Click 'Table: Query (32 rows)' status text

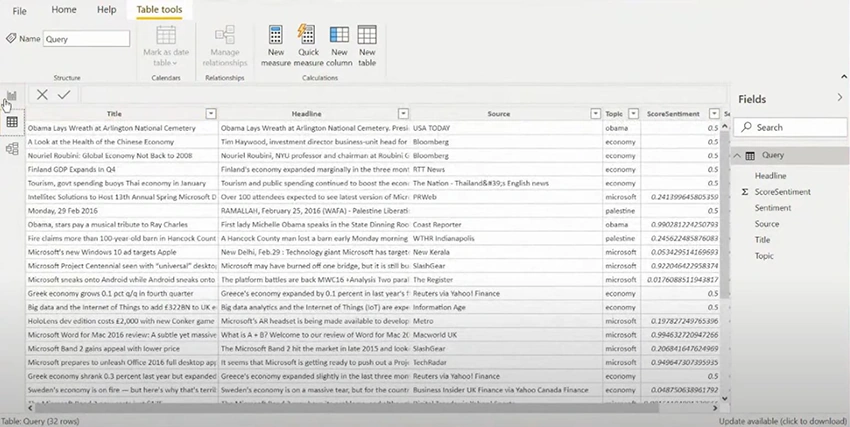coord(40,421)
